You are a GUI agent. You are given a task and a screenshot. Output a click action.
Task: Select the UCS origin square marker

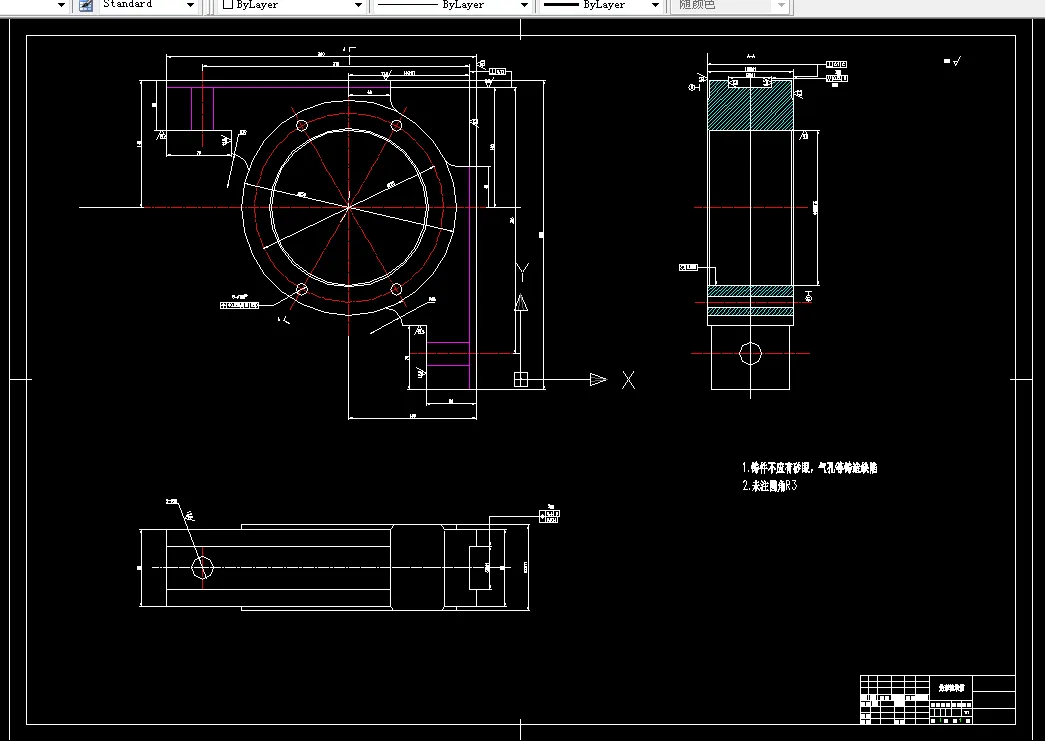click(521, 379)
